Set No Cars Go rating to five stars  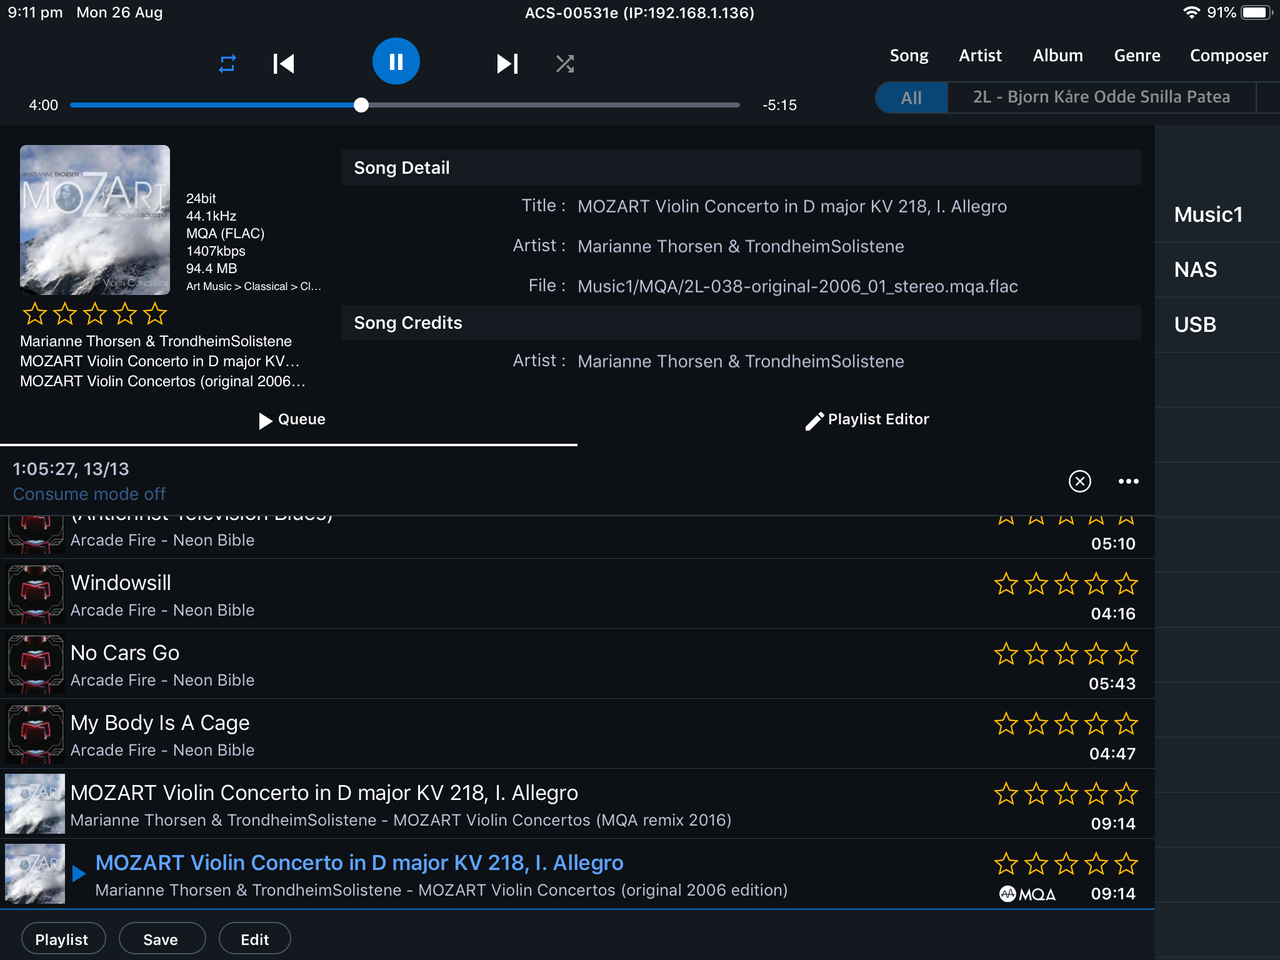[x=1126, y=654]
